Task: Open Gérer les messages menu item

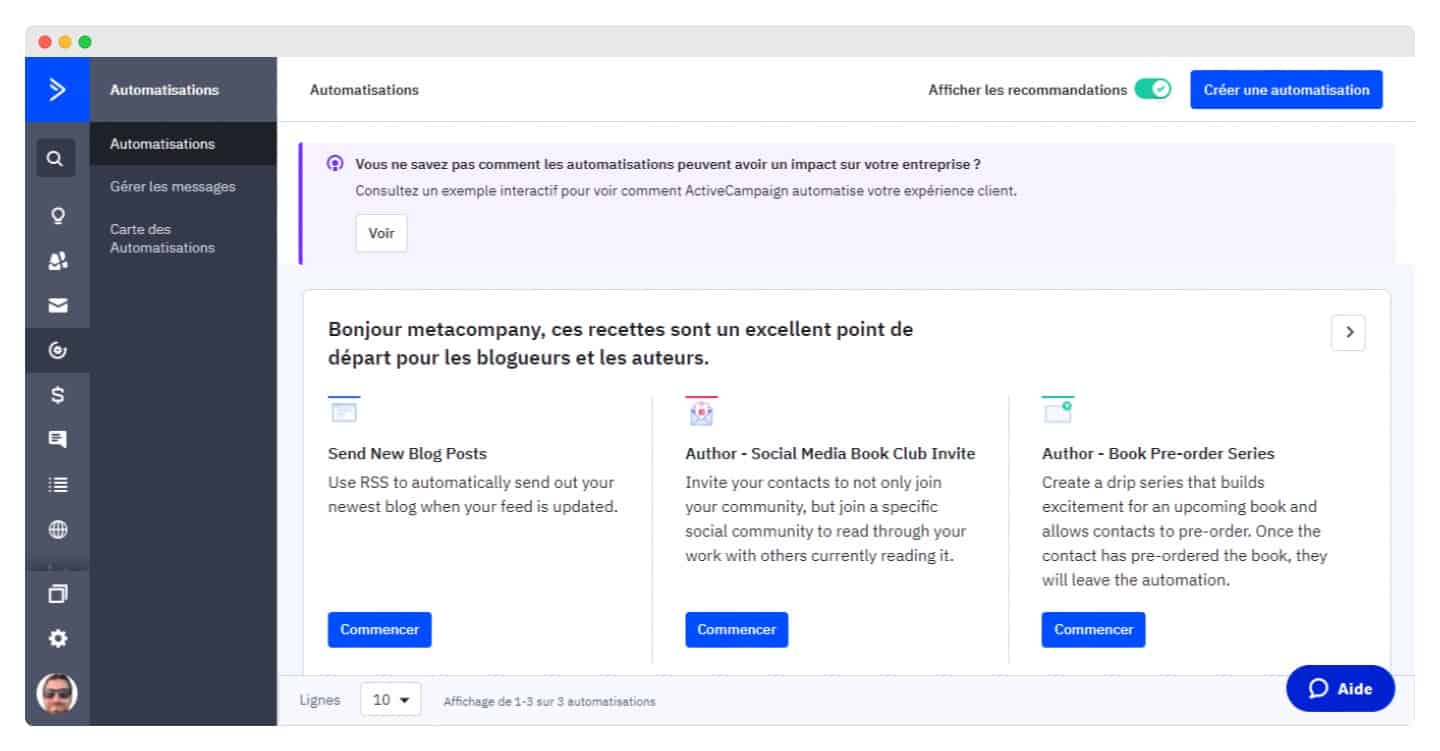Action: point(173,186)
